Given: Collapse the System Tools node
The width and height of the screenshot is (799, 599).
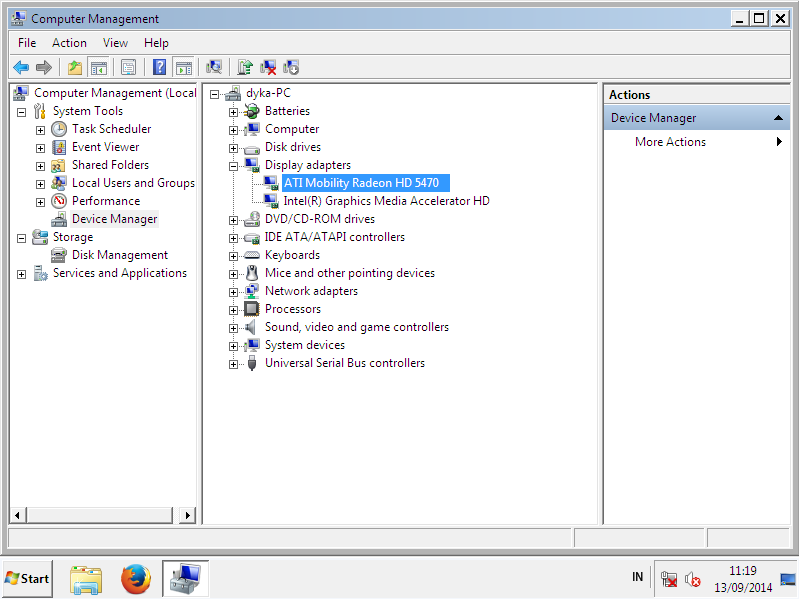Looking at the screenshot, I should (21, 112).
